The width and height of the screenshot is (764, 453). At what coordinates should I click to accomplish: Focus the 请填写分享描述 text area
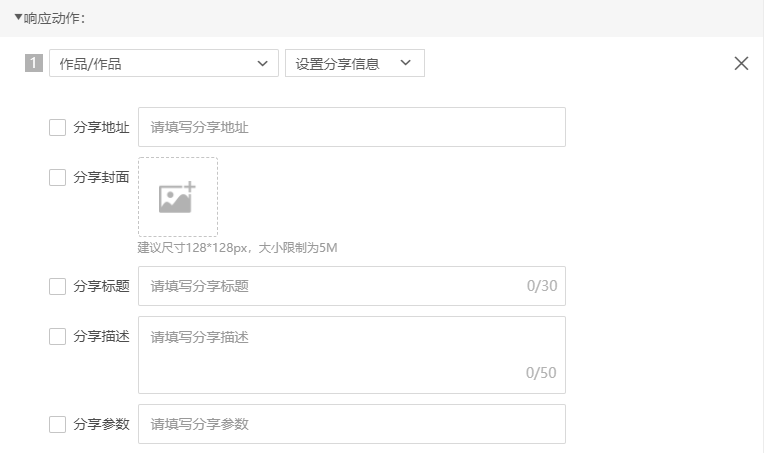pyautogui.click(x=352, y=355)
